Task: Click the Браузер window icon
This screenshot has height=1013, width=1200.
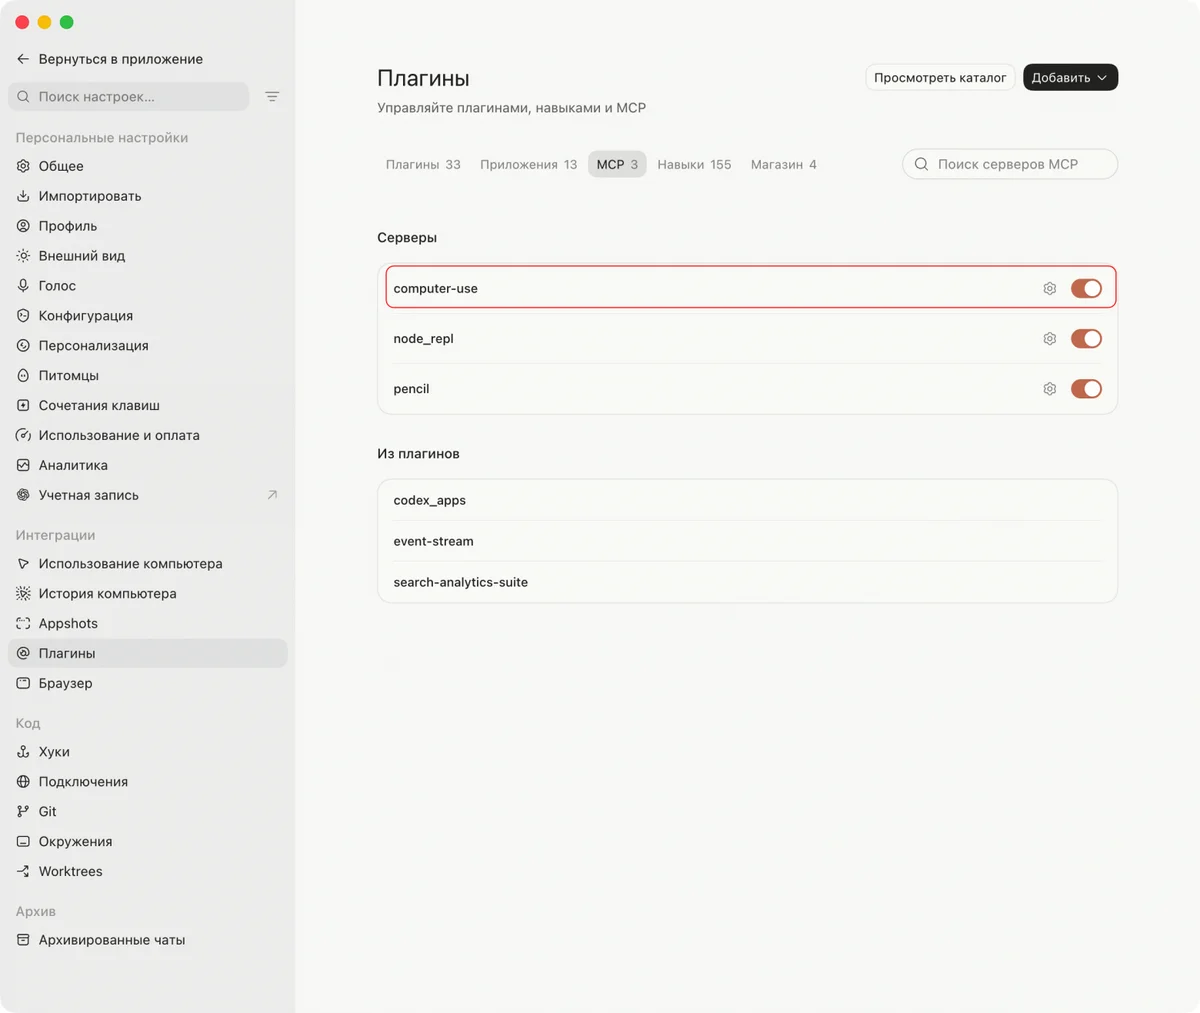Action: tap(23, 684)
